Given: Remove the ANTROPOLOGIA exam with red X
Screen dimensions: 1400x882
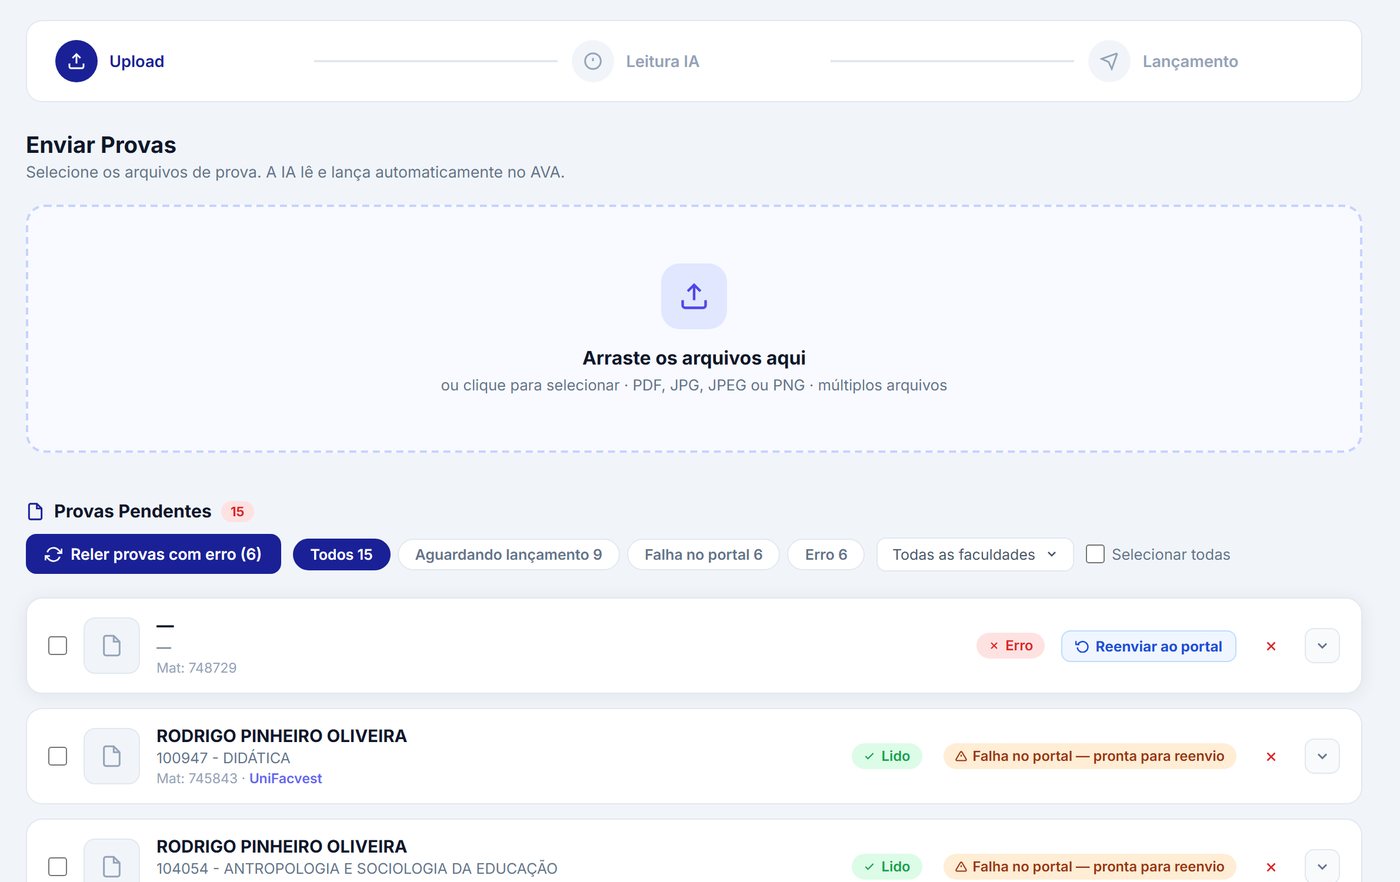Looking at the screenshot, I should 1271,867.
